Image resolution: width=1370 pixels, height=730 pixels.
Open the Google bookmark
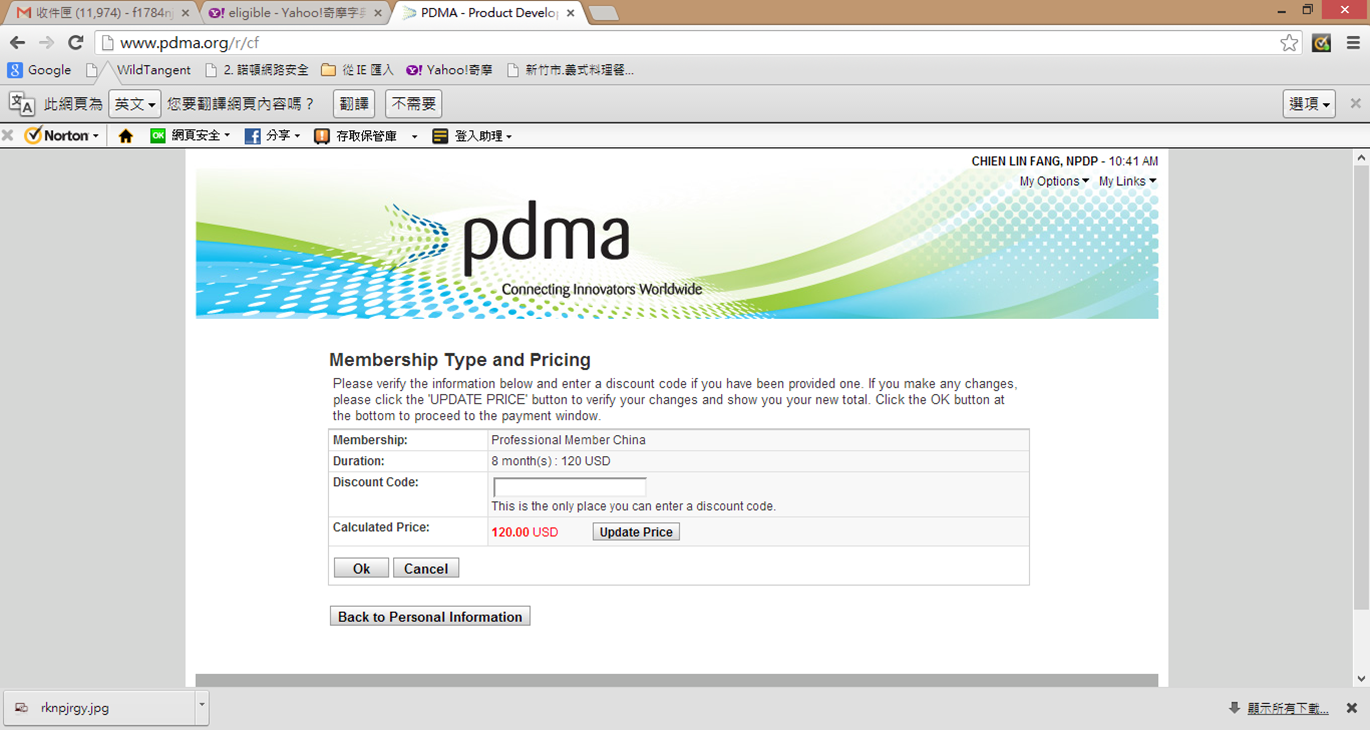click(x=39, y=70)
